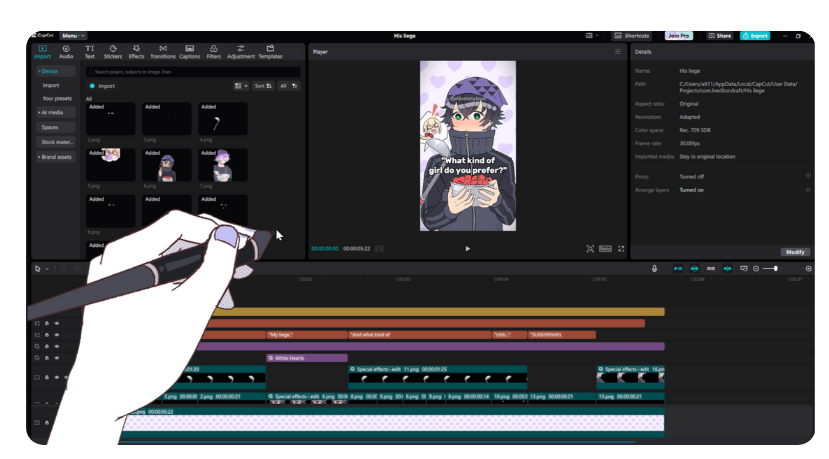829x459 pixels.
Task: Enter fullscreen preview in Player
Action: click(621, 249)
